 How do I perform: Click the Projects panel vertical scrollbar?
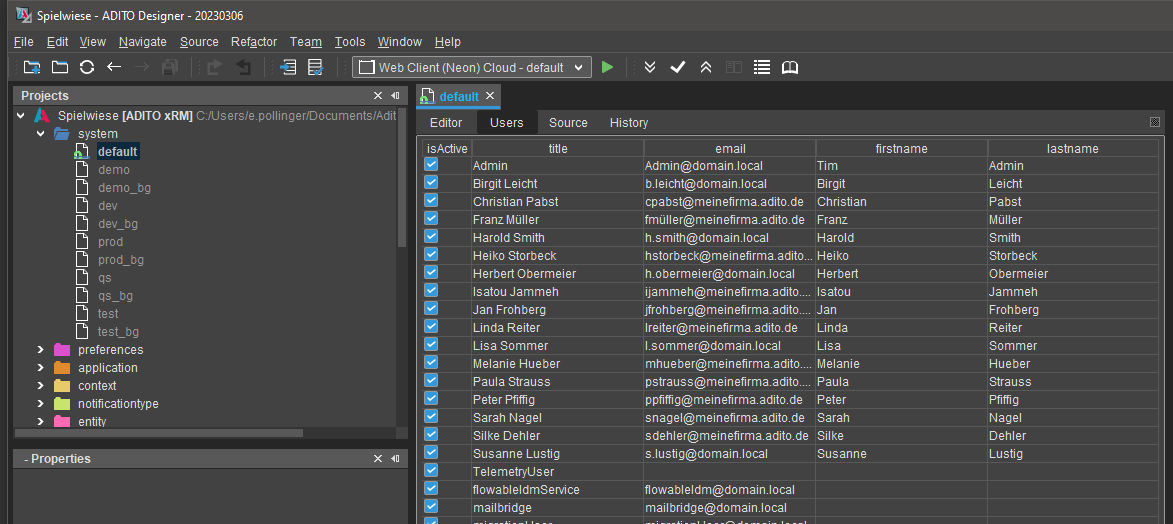click(x=402, y=178)
